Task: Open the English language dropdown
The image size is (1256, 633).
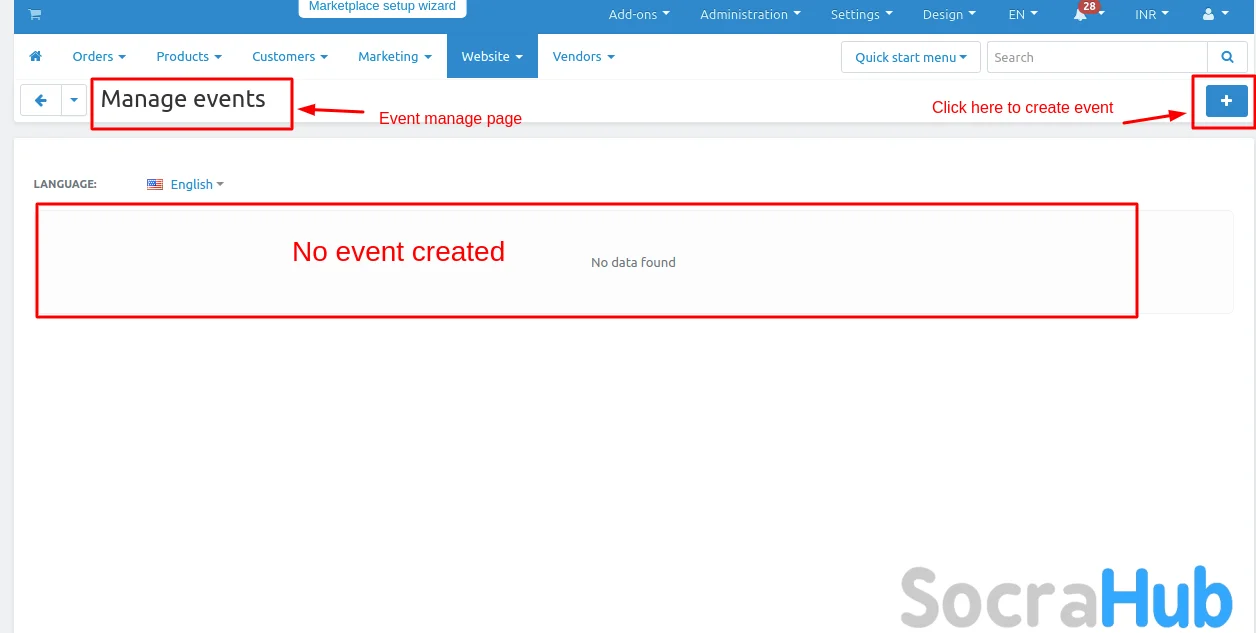Action: click(196, 185)
